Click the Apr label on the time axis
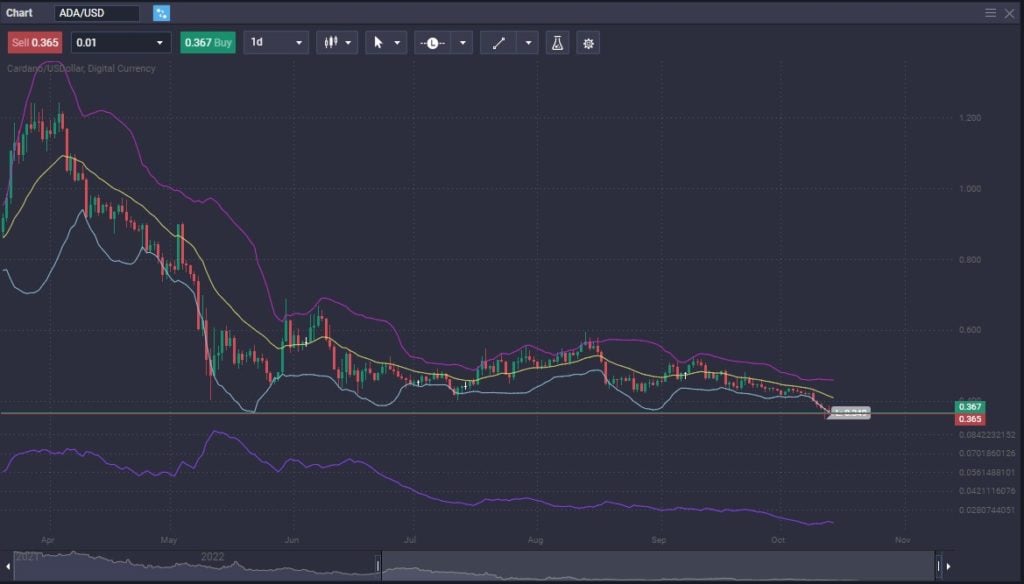The height and width of the screenshot is (584, 1024). click(48, 540)
